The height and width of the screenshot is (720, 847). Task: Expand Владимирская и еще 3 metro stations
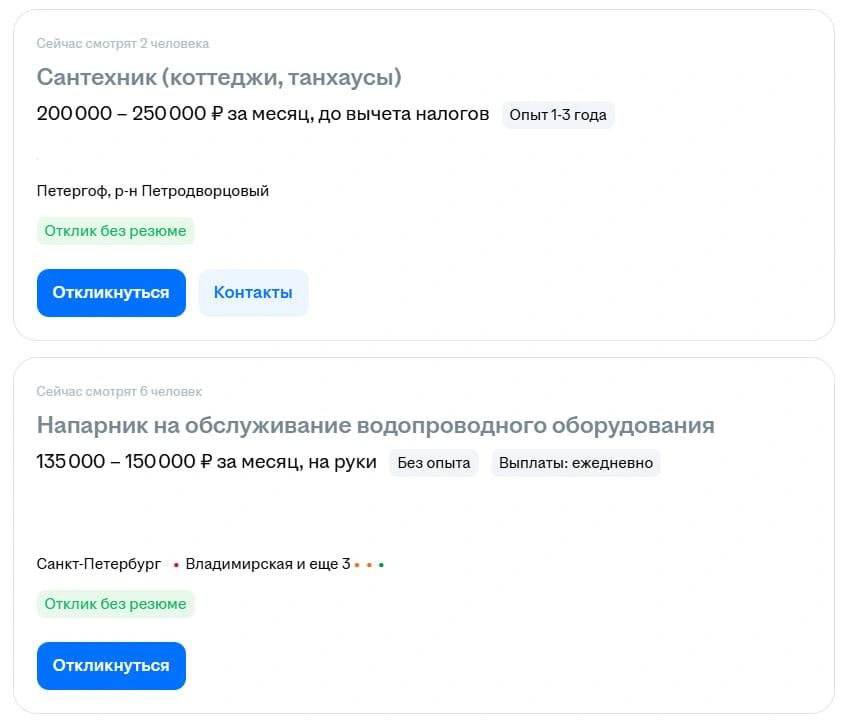pyautogui.click(x=268, y=564)
